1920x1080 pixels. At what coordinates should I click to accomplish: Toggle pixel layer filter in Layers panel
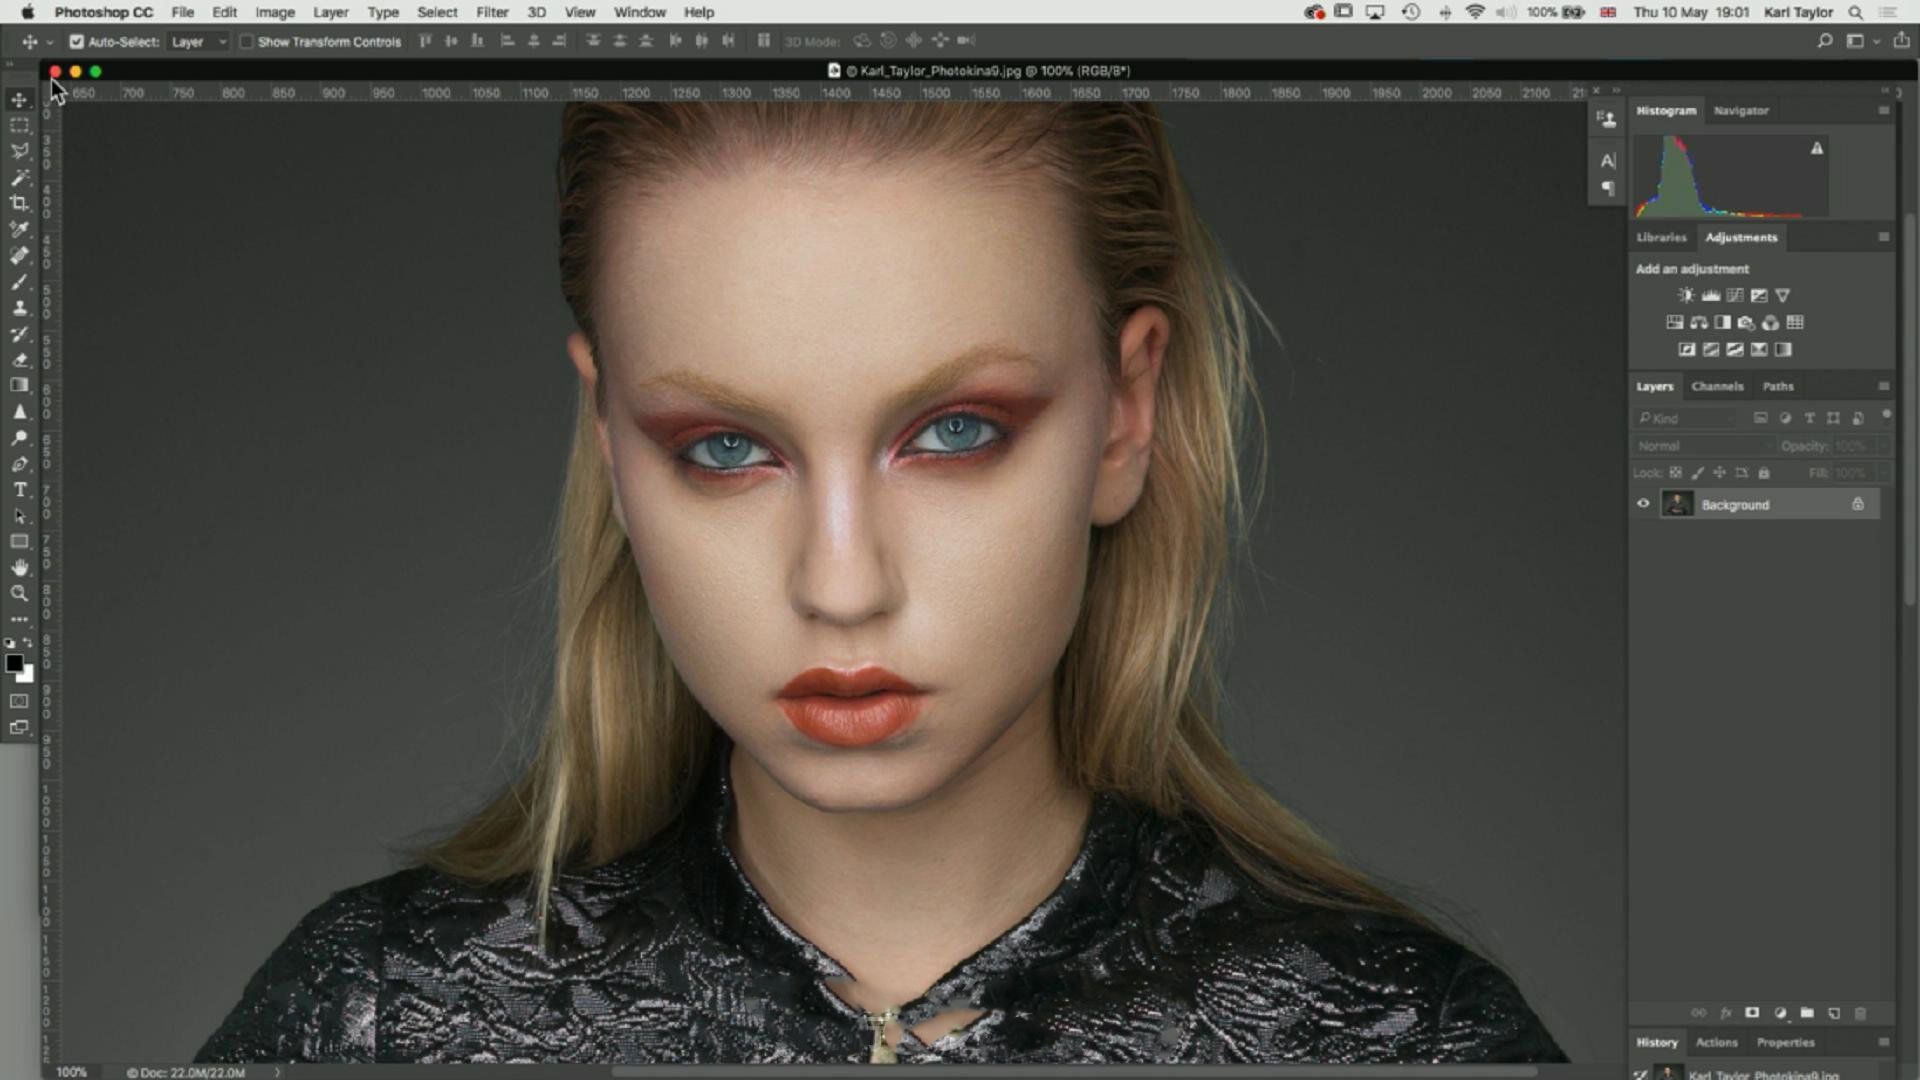point(1760,418)
